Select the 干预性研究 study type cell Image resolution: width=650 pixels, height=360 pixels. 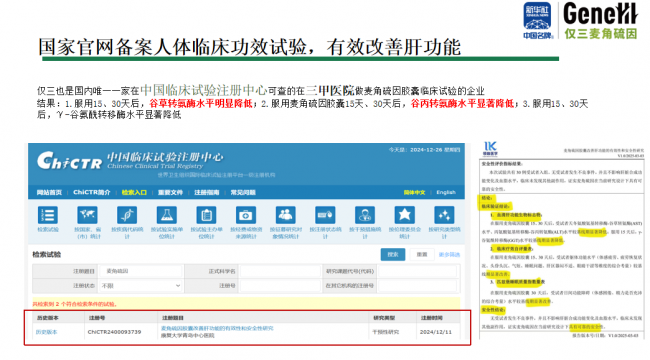coord(386,332)
